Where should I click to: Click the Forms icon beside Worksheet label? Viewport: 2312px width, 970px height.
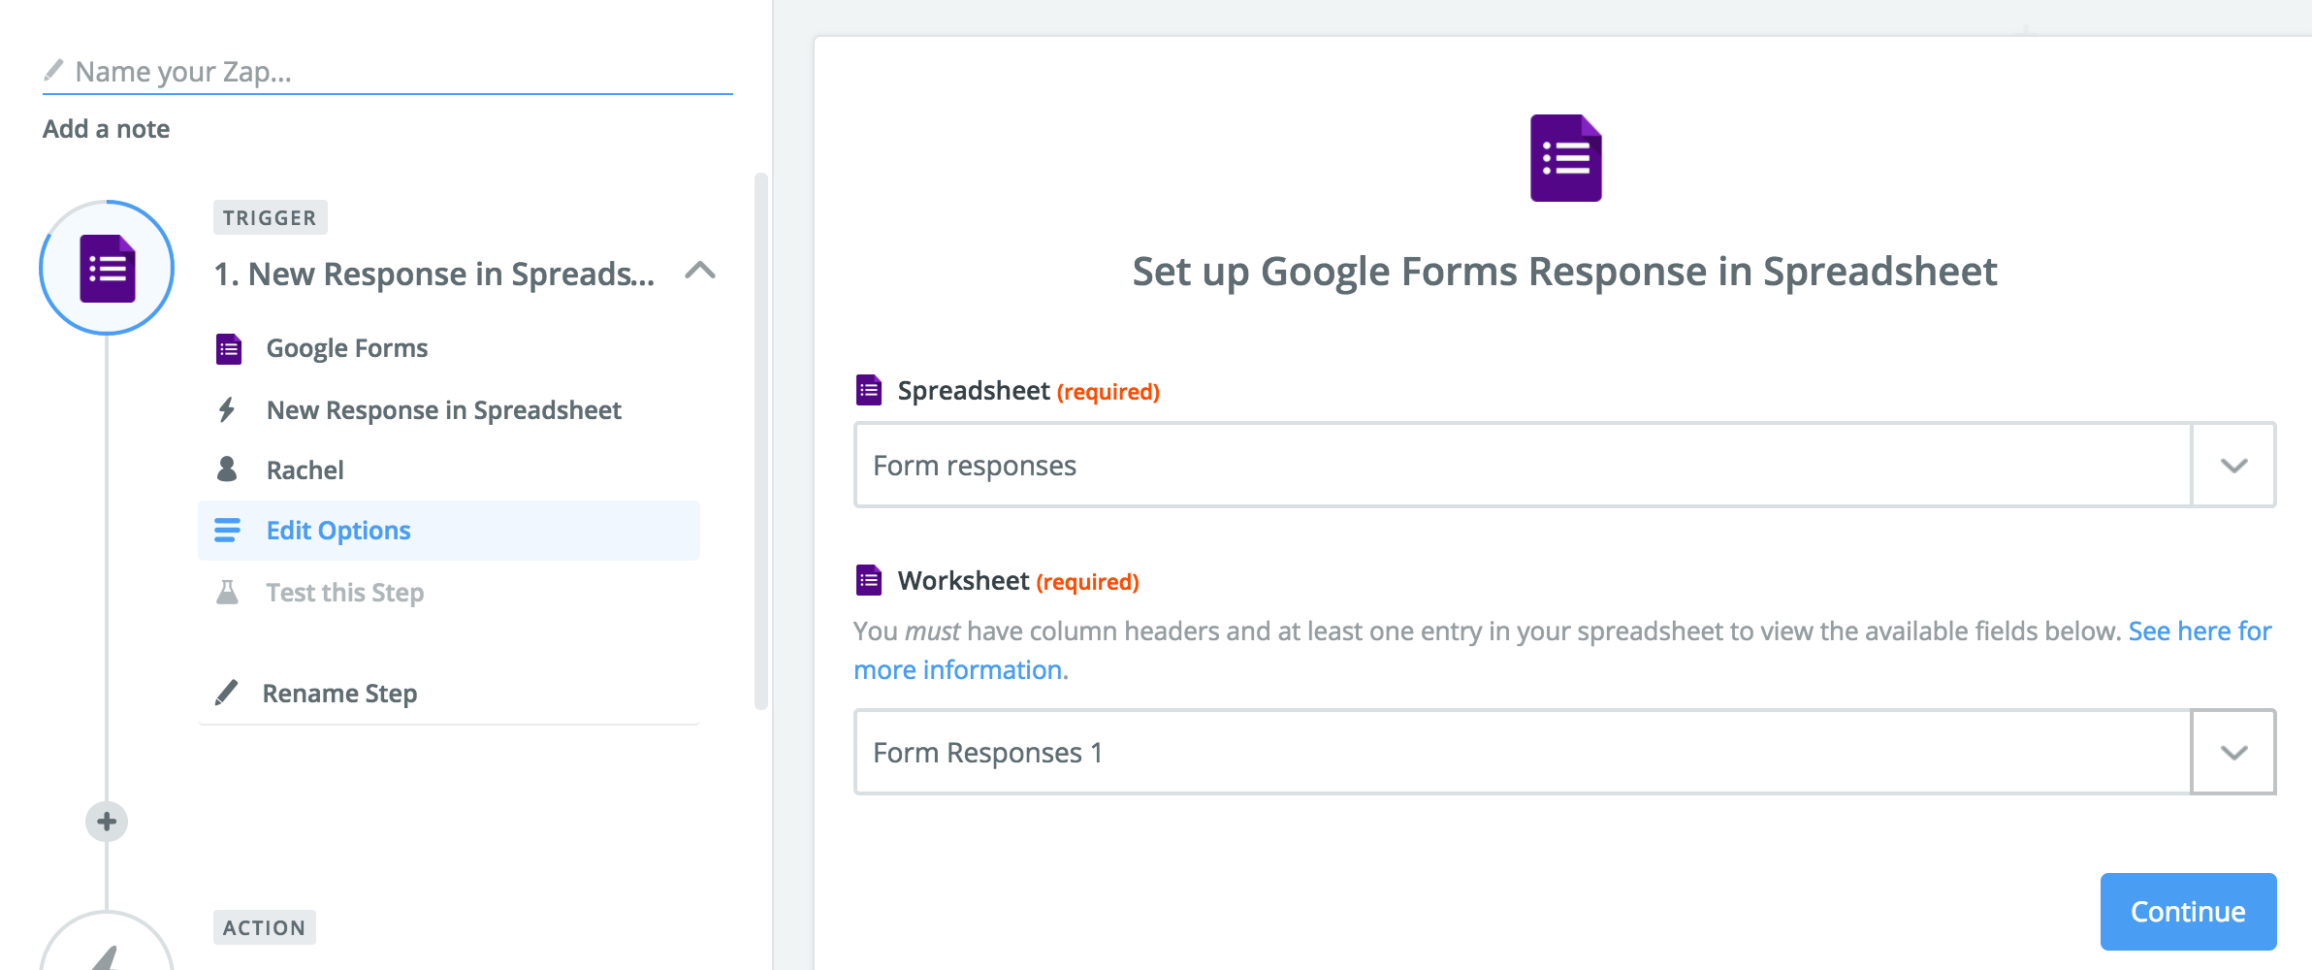click(x=869, y=580)
